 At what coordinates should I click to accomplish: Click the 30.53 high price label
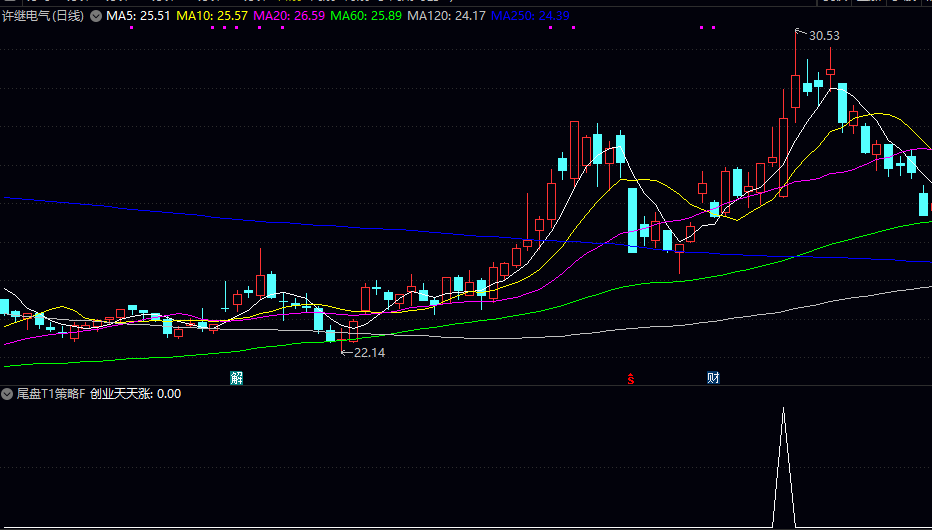click(824, 36)
